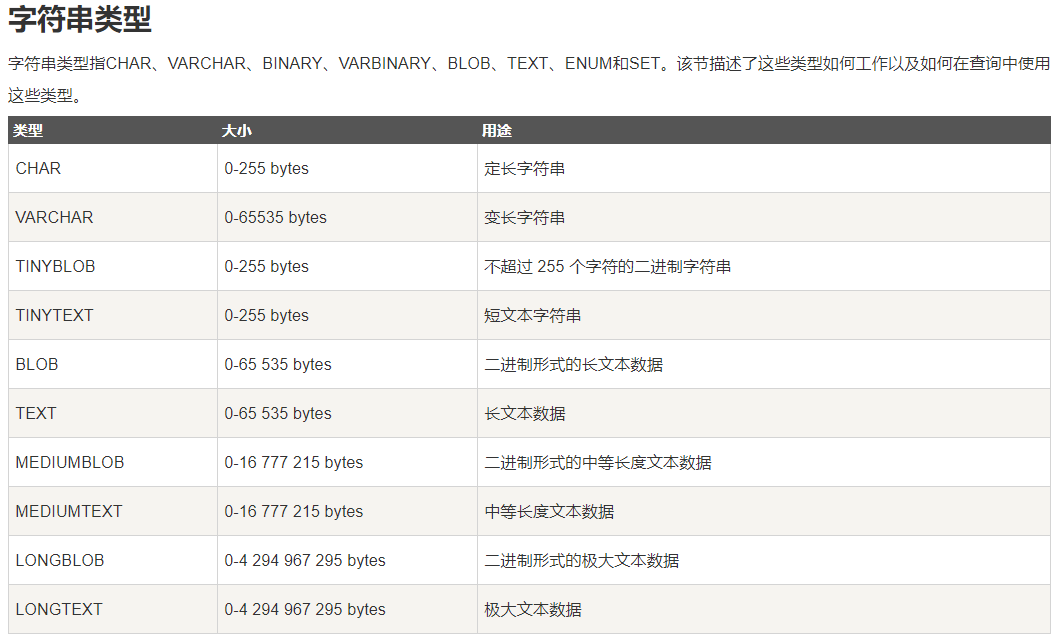Click the intro paragraph listing CHAR, VARCHAR, BINARY

coord(529,79)
